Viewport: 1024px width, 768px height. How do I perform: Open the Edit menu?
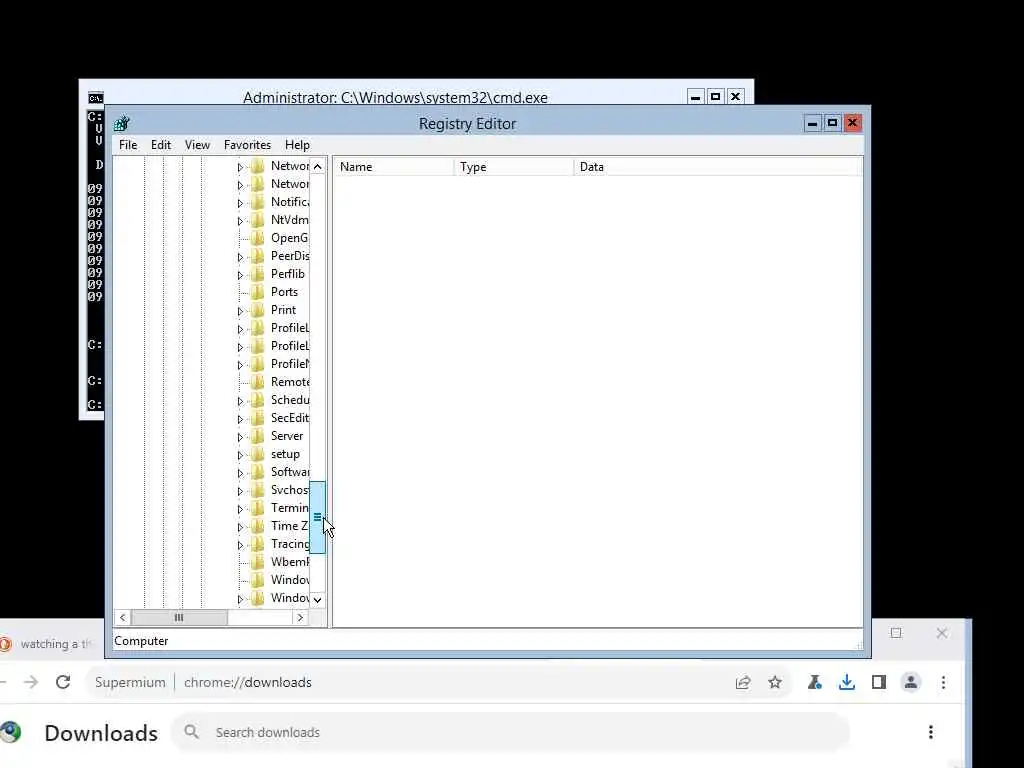(161, 145)
